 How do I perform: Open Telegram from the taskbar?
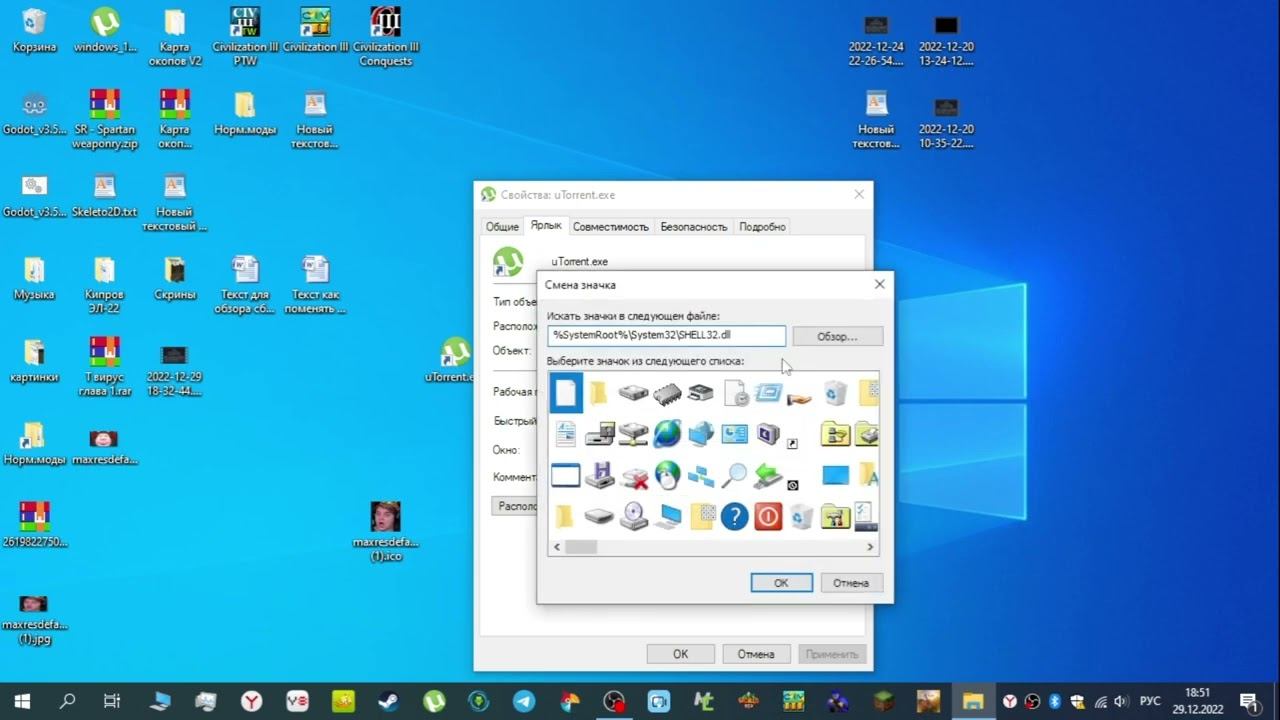[524, 701]
